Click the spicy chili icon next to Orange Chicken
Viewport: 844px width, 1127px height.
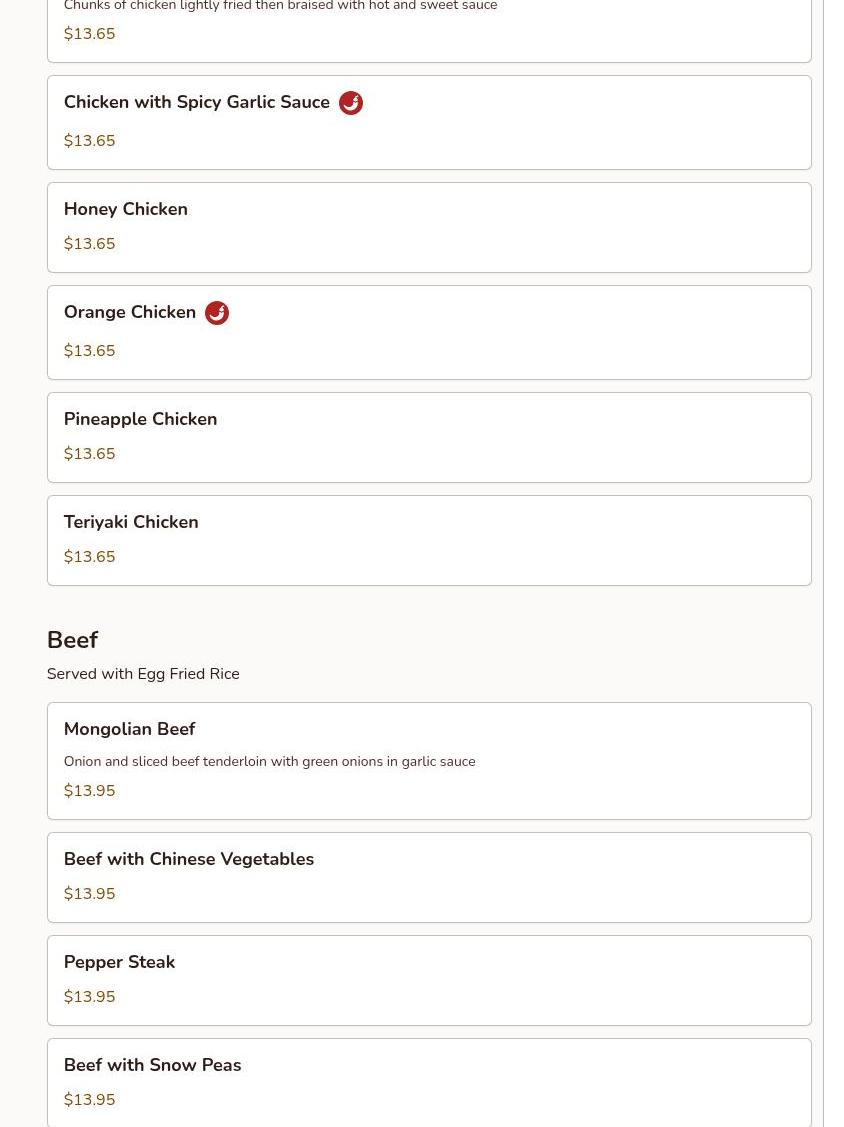(217, 313)
